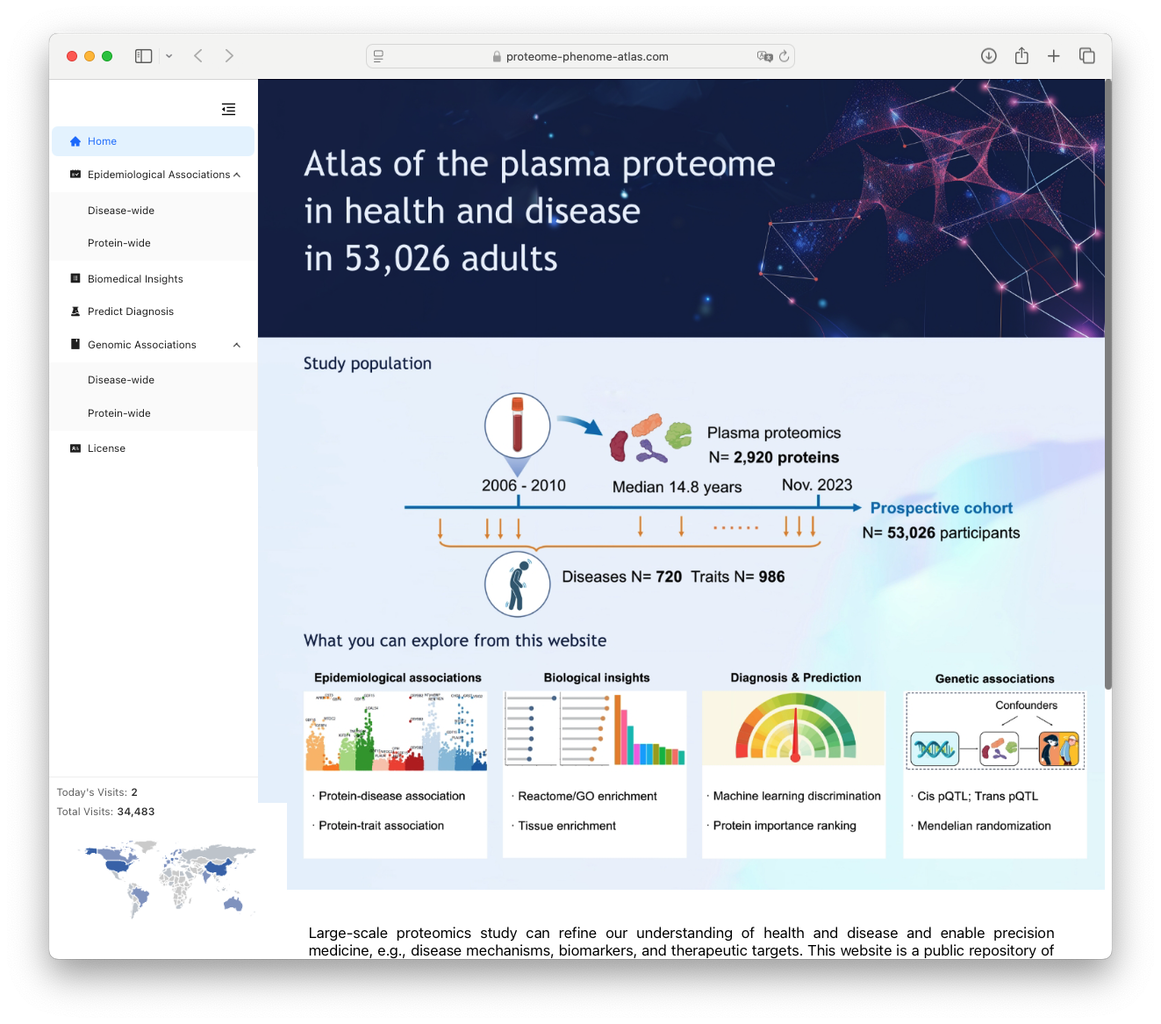Image resolution: width=1161 pixels, height=1024 pixels.
Task: Open the Predict Diagnosis page
Action: click(x=130, y=311)
